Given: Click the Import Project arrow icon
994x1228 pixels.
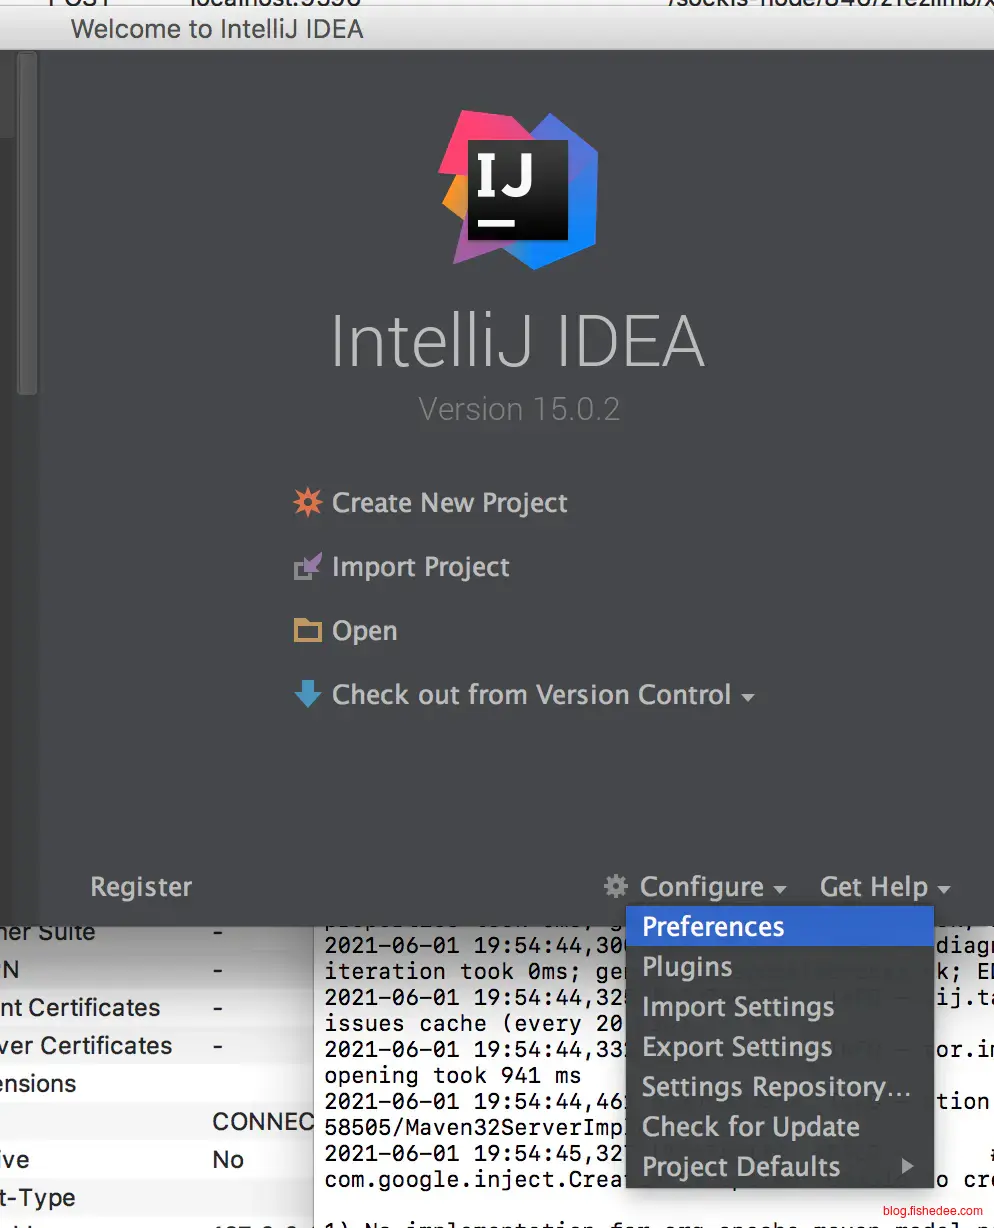Looking at the screenshot, I should [307, 567].
